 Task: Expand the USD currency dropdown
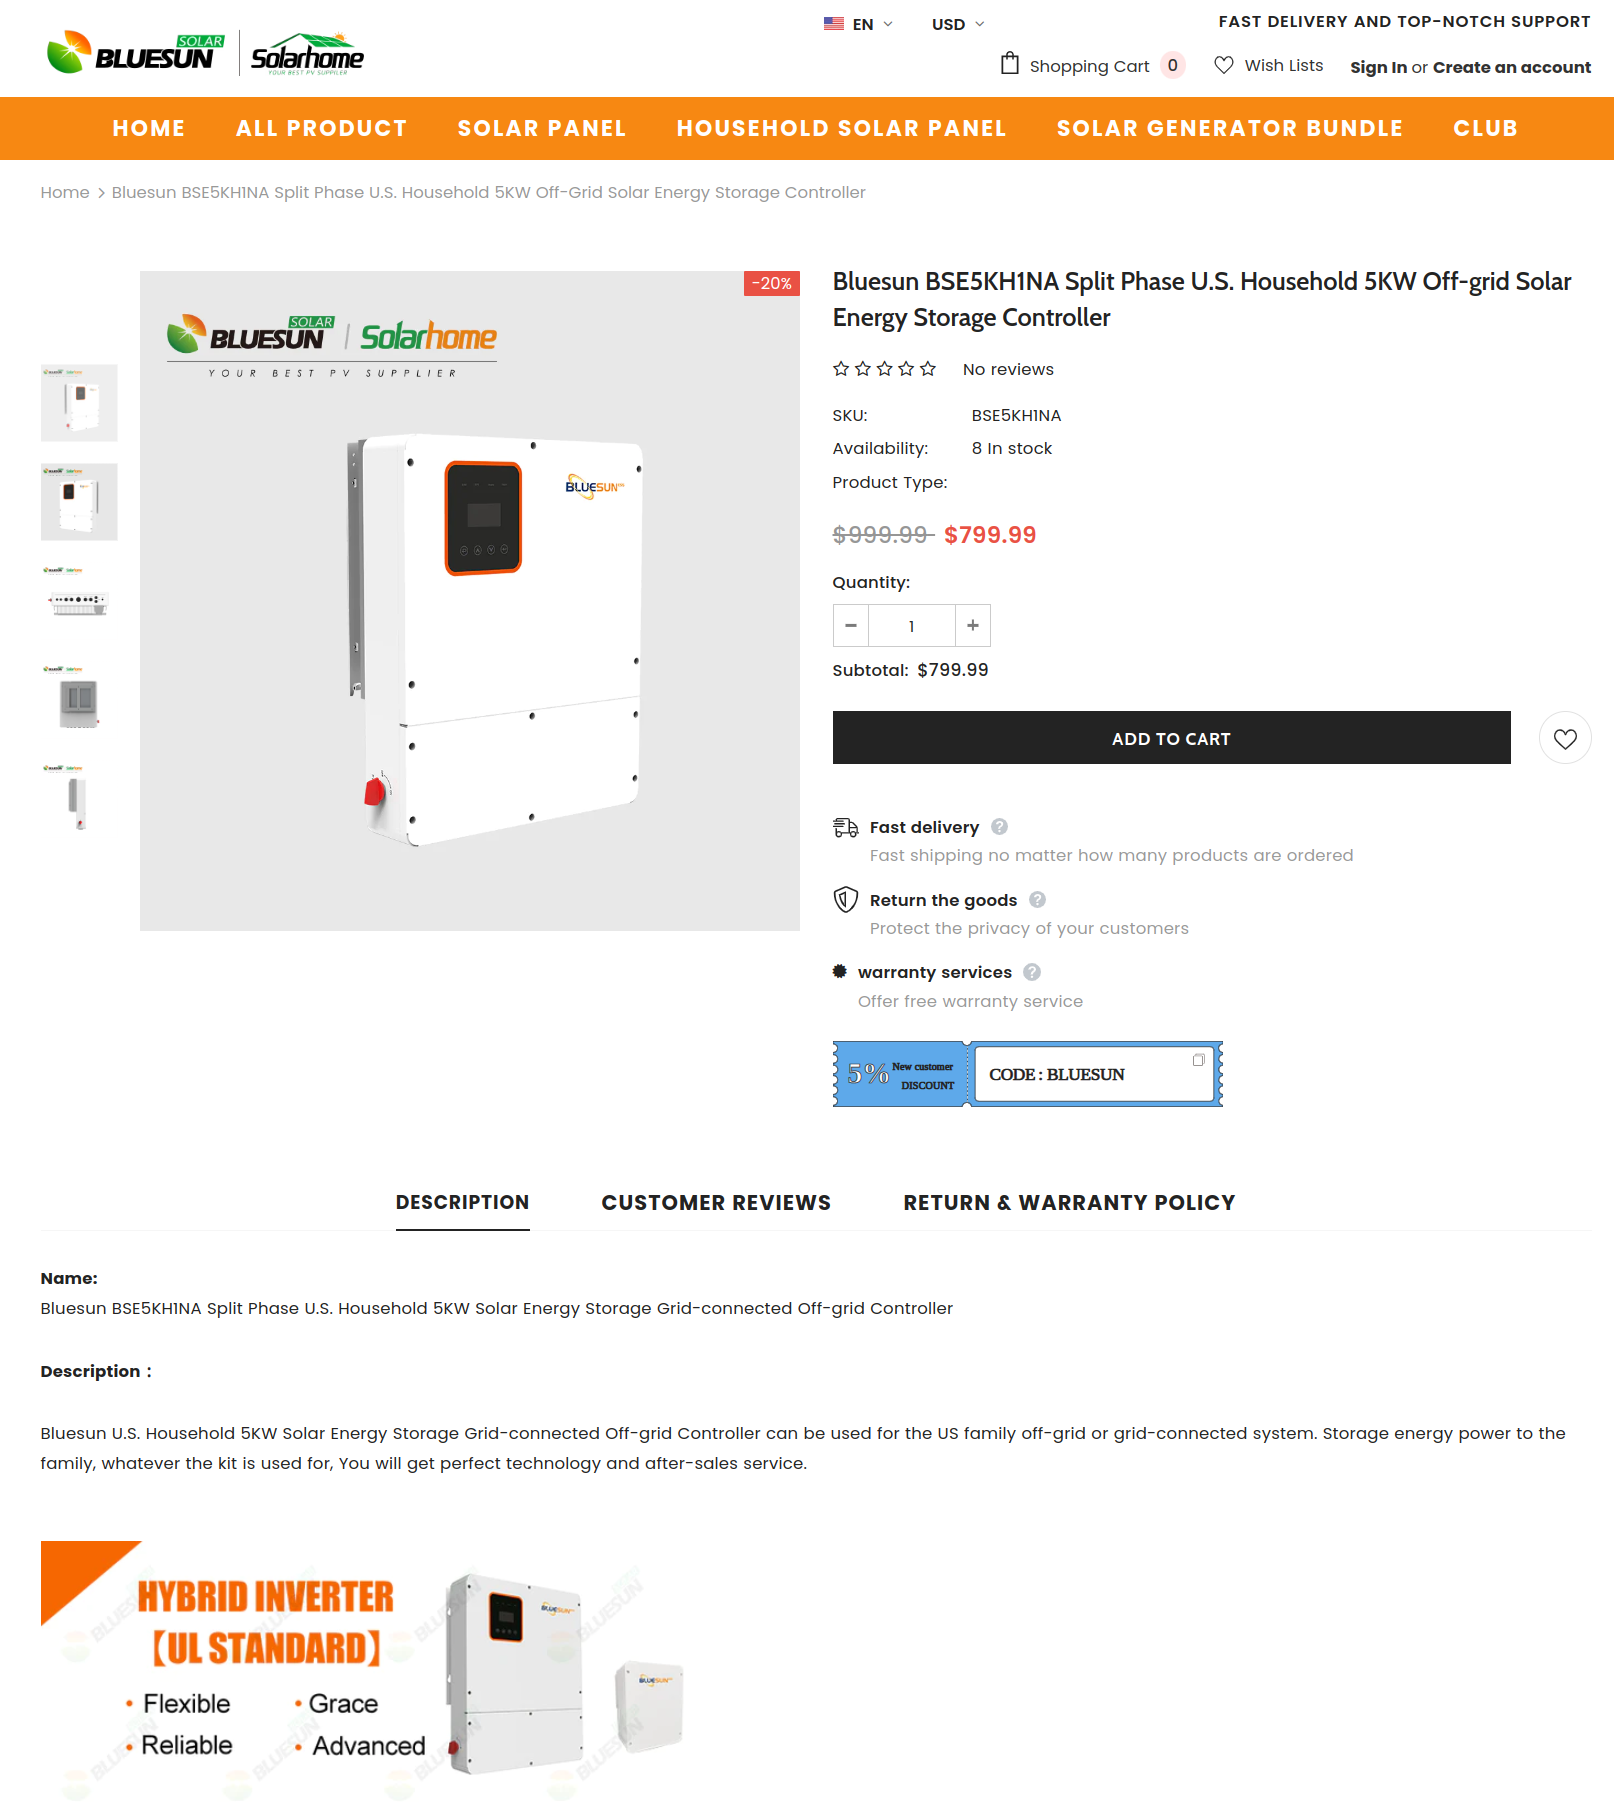(x=958, y=24)
